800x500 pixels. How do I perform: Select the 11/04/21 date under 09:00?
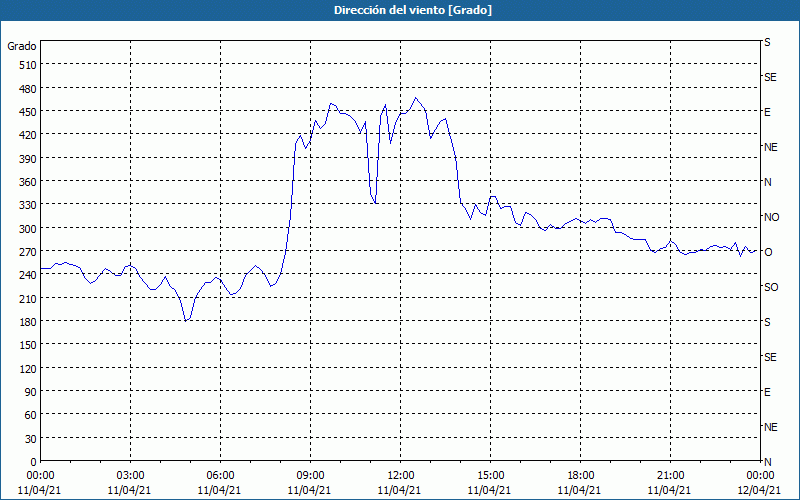coord(310,490)
